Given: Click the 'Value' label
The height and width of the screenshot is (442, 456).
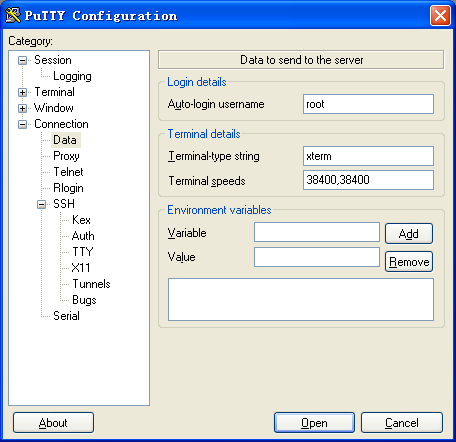Looking at the screenshot, I should click(181, 257).
